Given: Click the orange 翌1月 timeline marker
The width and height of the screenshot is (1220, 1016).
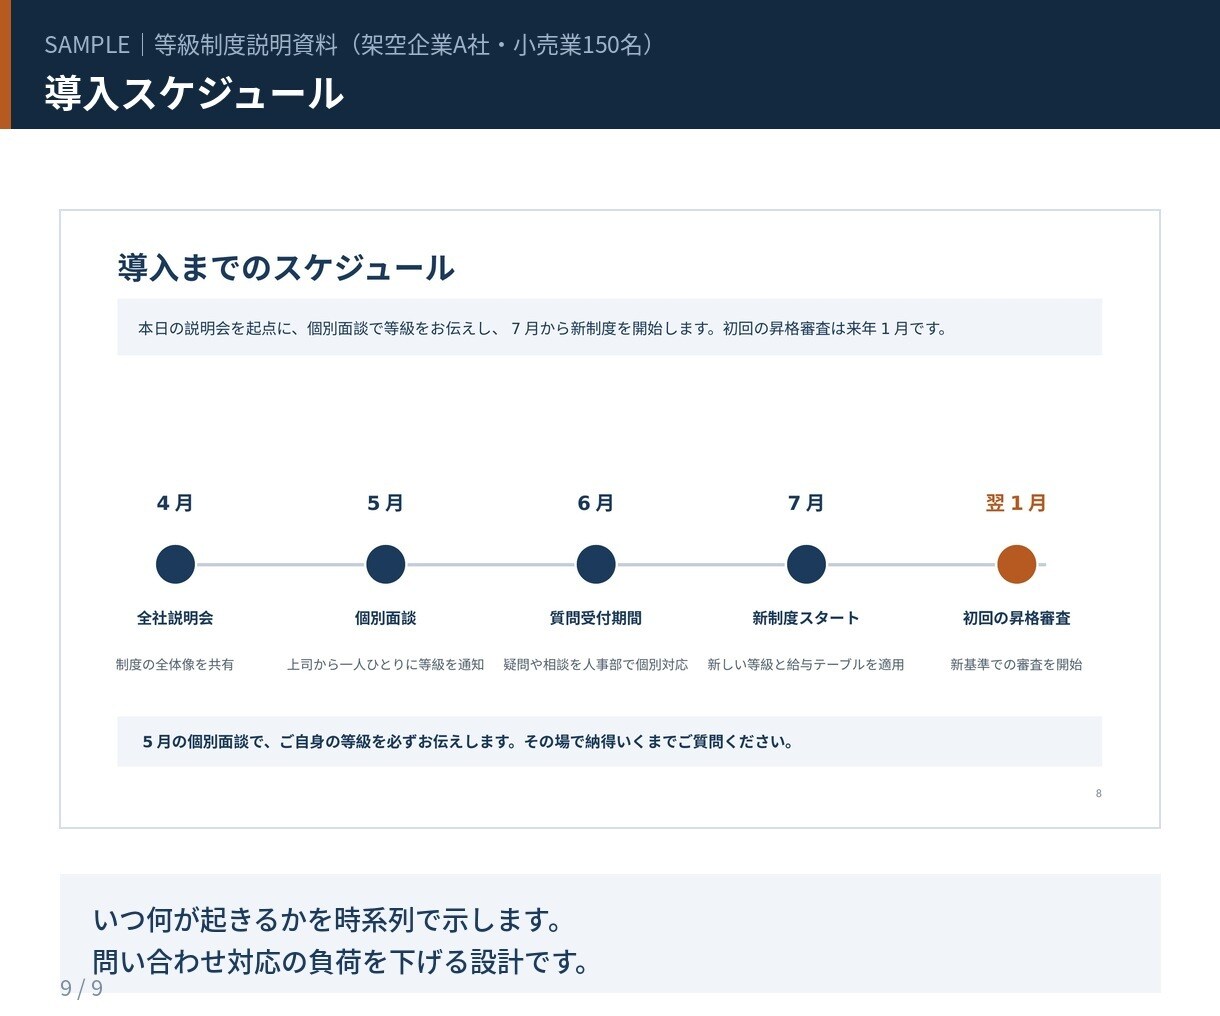Looking at the screenshot, I should pos(1016,564).
